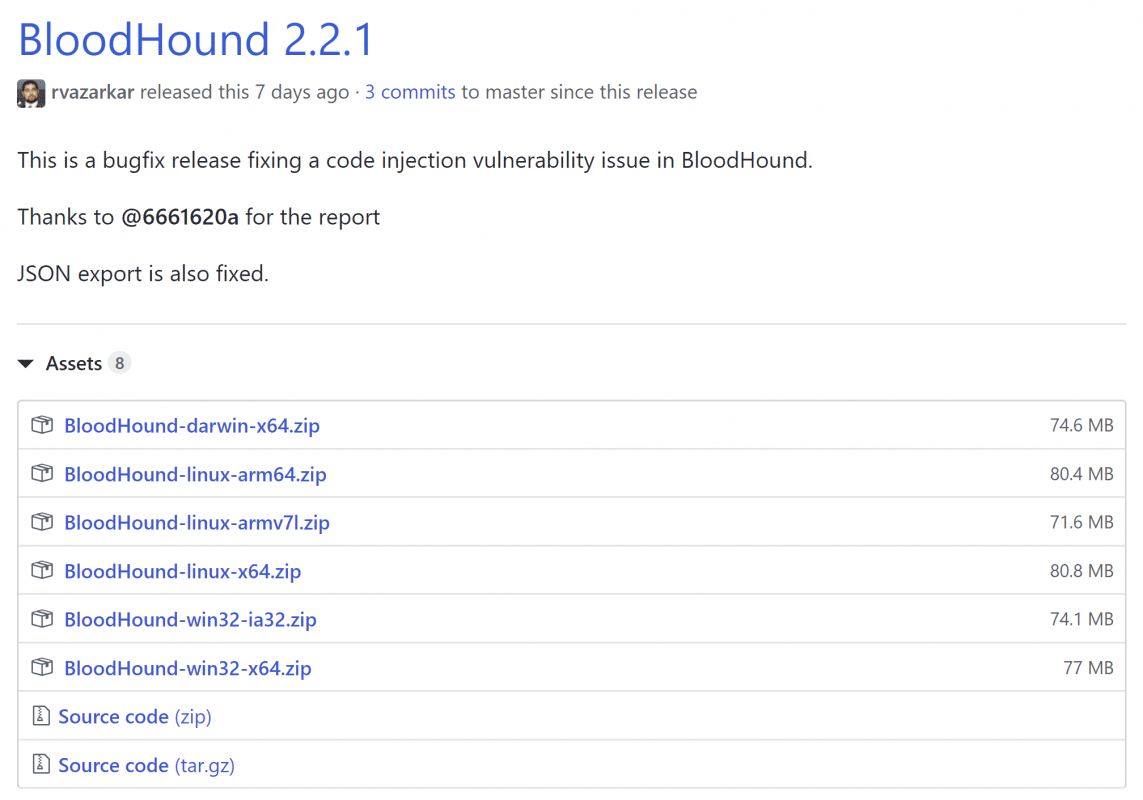Click the Assets count badge
Image resolution: width=1143 pixels, height=800 pixels.
tap(119, 363)
